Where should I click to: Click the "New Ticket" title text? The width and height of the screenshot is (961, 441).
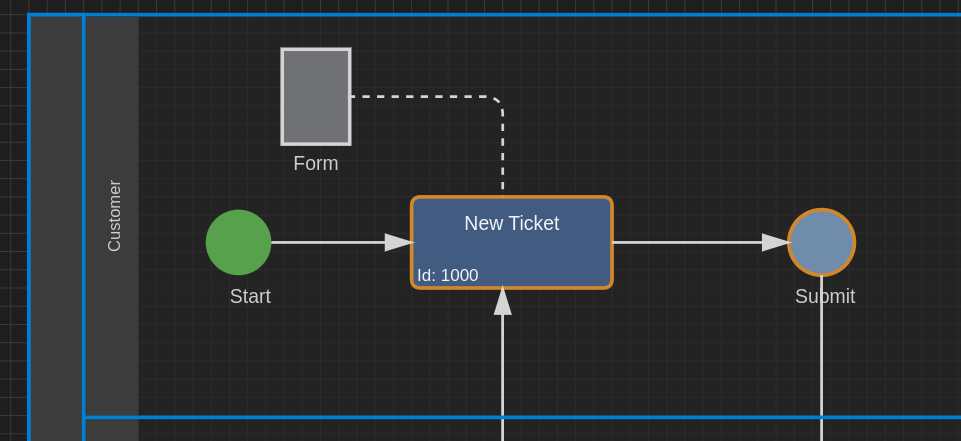pyautogui.click(x=512, y=224)
